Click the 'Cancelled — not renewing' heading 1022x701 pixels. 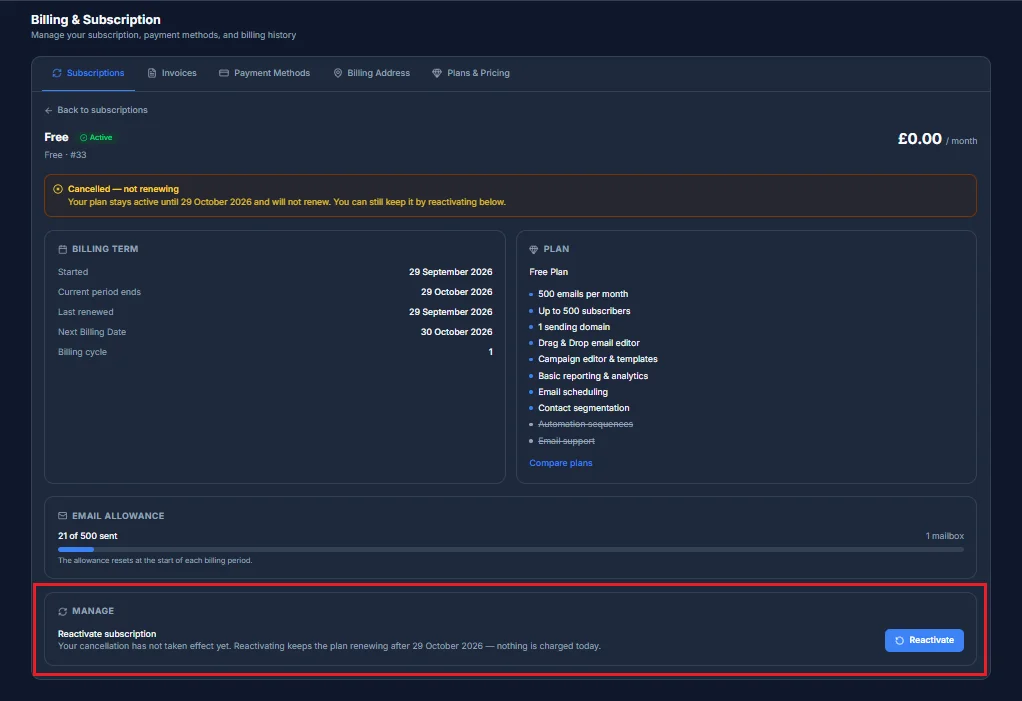coord(123,189)
